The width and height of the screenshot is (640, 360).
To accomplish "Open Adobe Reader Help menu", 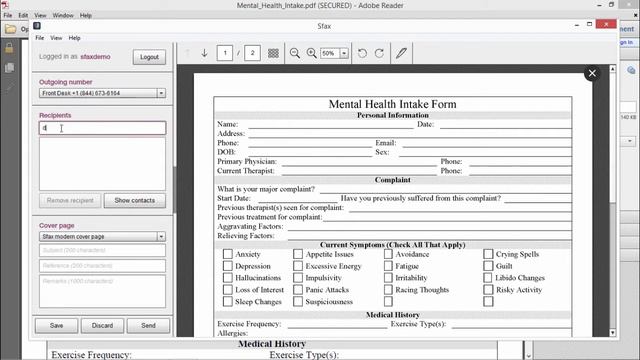I will (x=86, y=15).
